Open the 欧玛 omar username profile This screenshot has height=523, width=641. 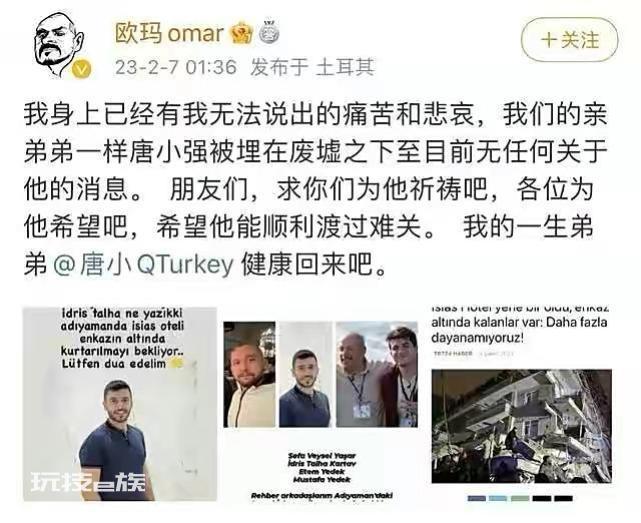point(169,34)
